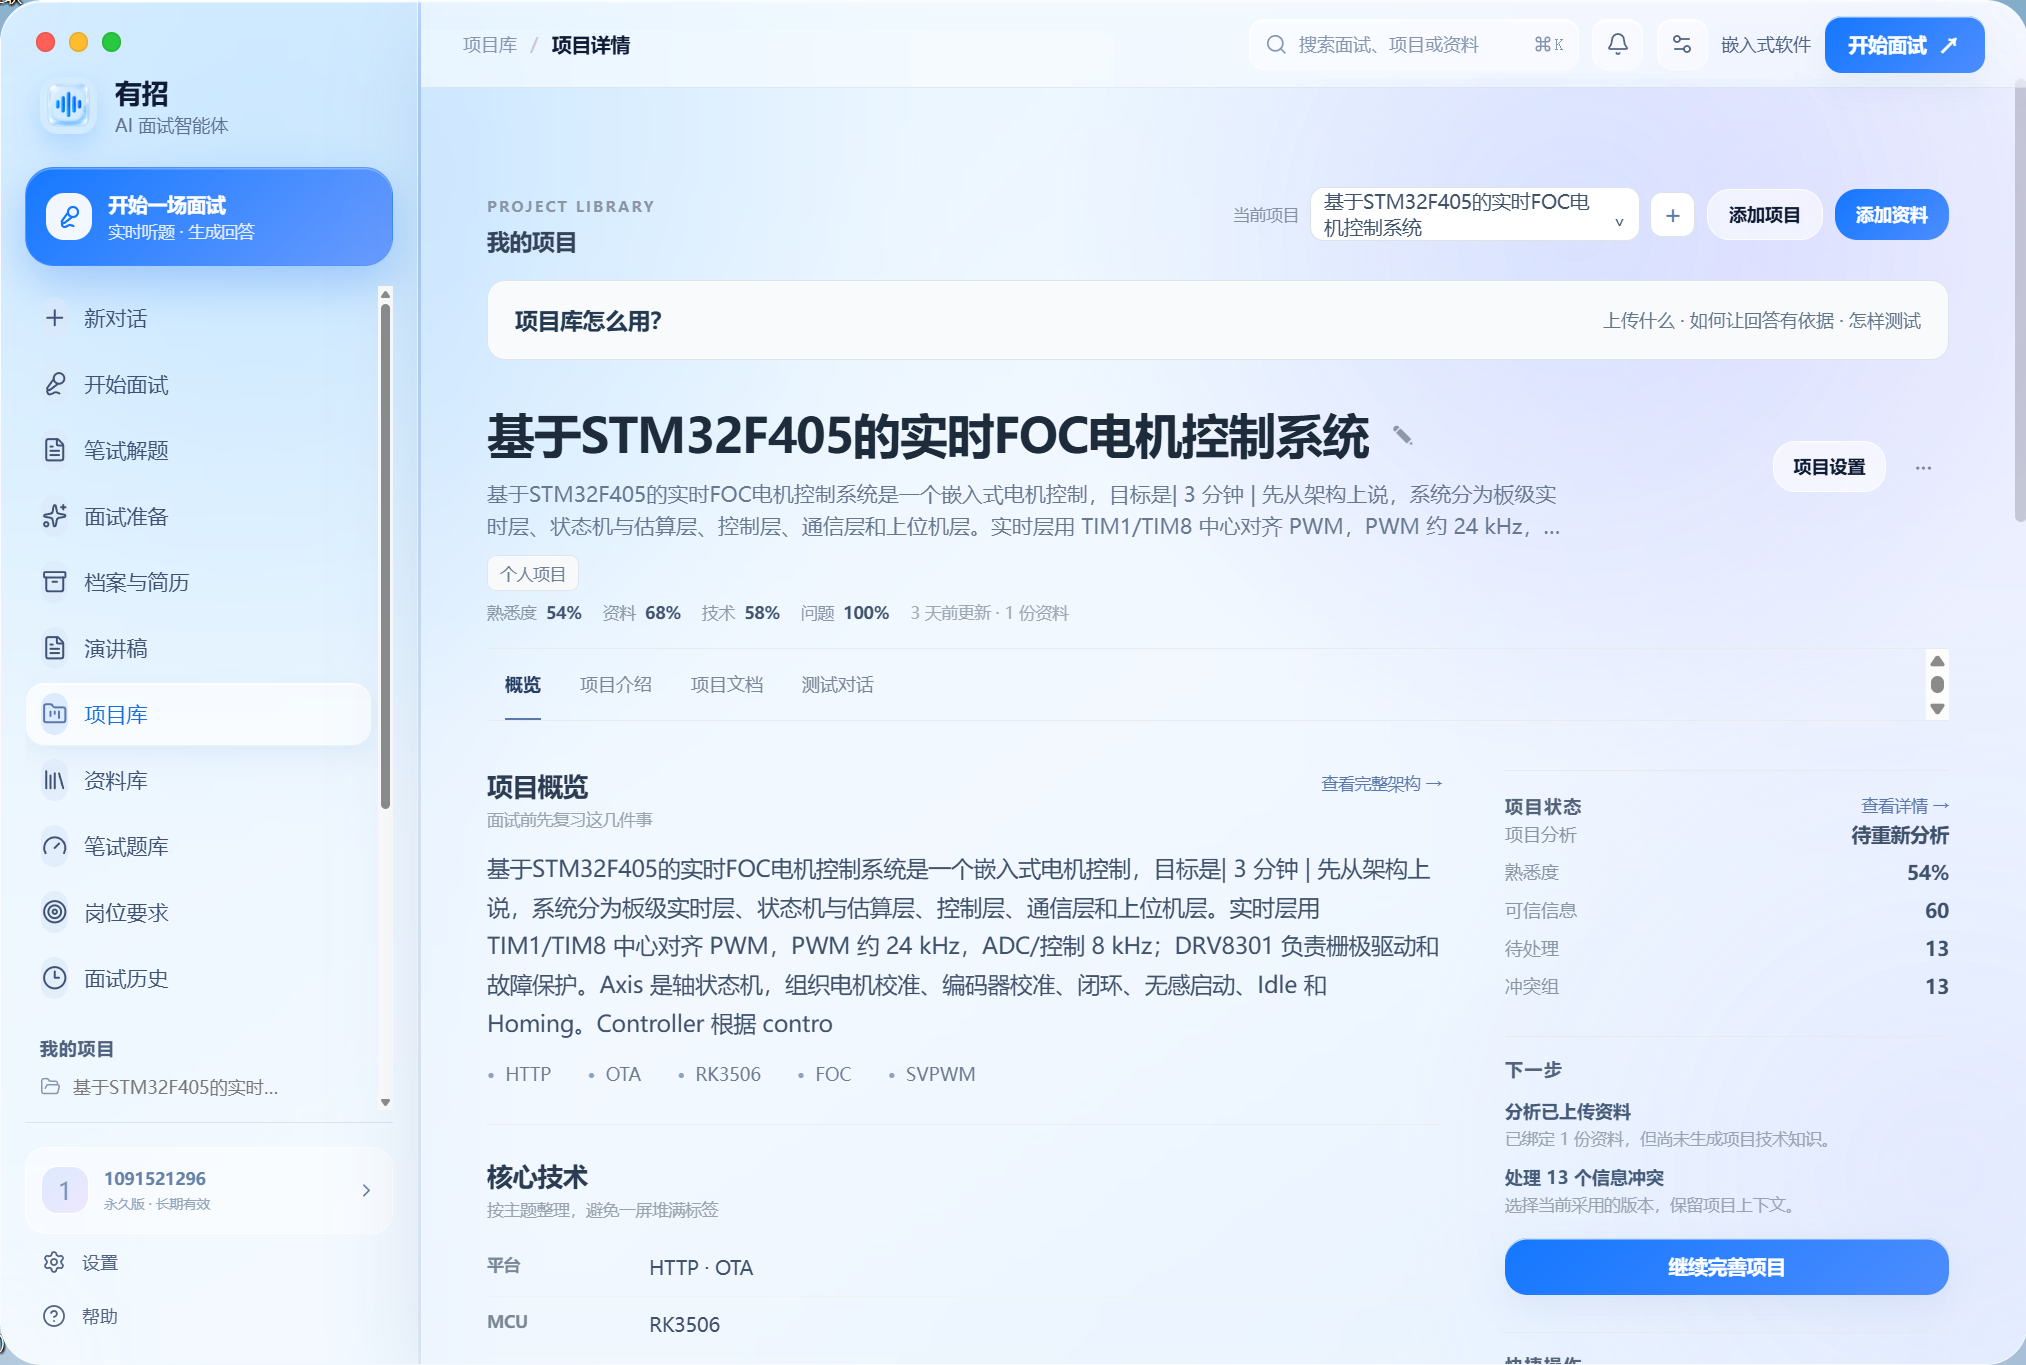Click the microphone icon beside 开始面试
The height and width of the screenshot is (1365, 2026).
(x=55, y=384)
